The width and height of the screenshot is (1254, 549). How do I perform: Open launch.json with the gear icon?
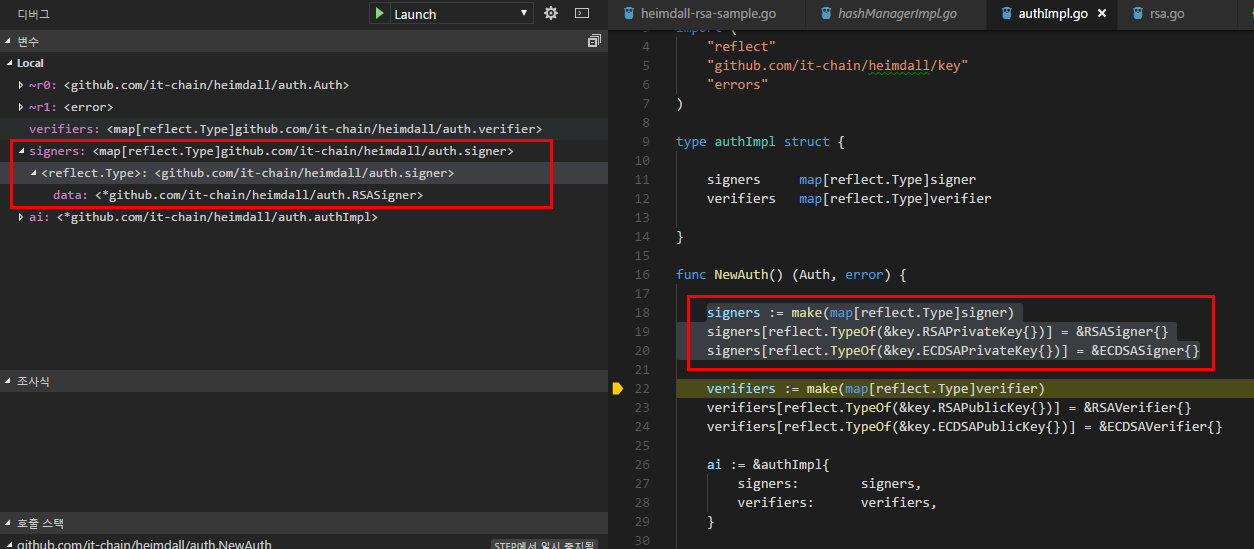click(551, 14)
